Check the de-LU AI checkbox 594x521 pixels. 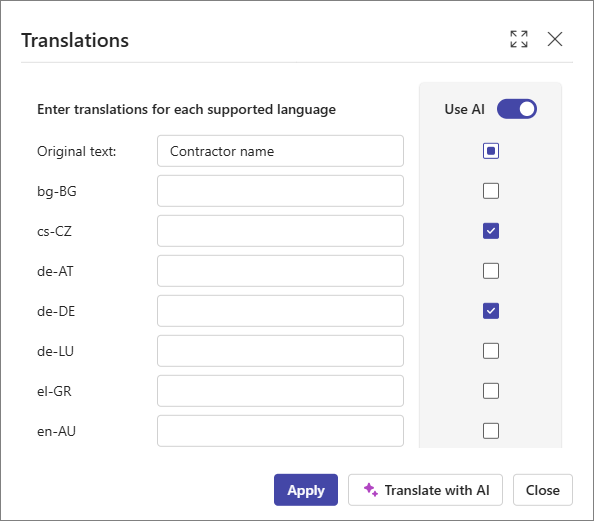[491, 351]
